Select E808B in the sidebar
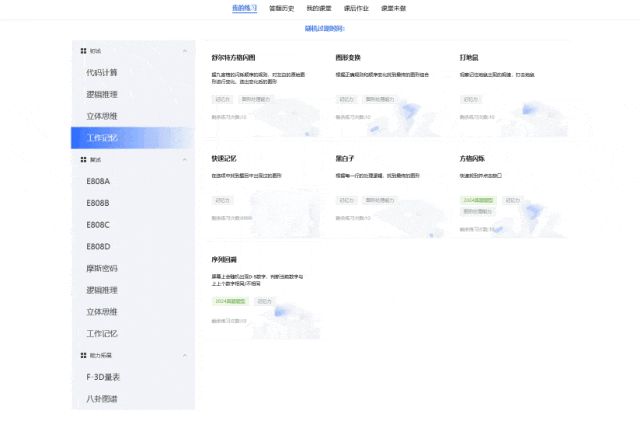Image resolution: width=640 pixels, height=421 pixels. pyautogui.click(x=98, y=203)
